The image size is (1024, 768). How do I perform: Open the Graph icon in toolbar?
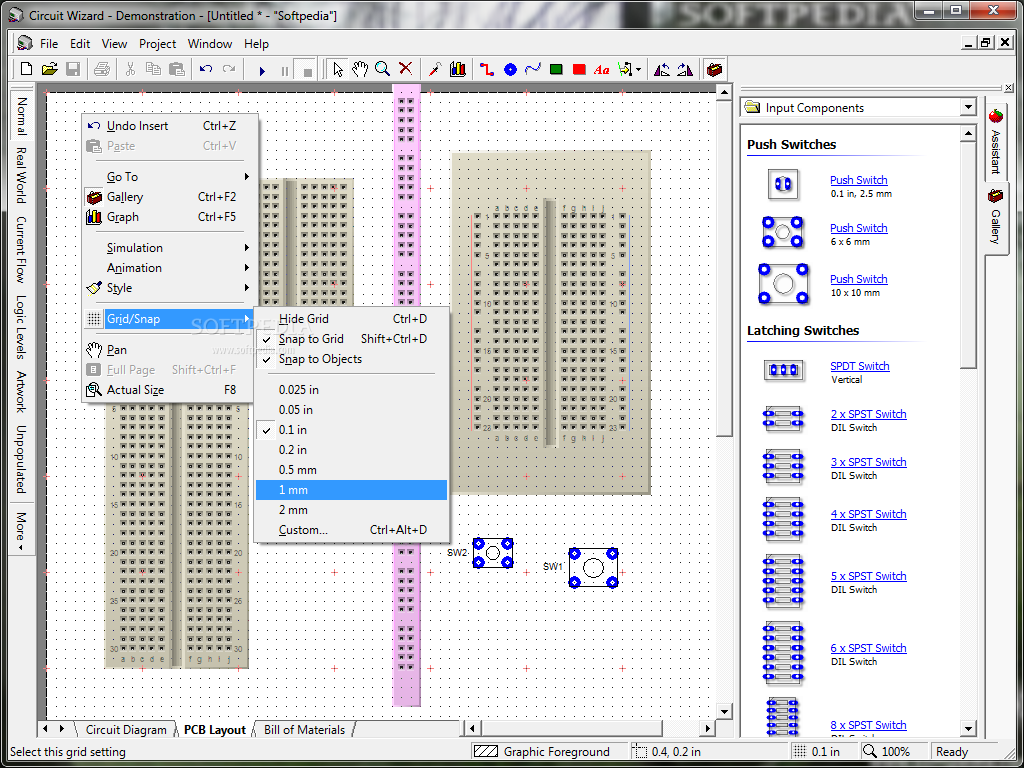(458, 69)
